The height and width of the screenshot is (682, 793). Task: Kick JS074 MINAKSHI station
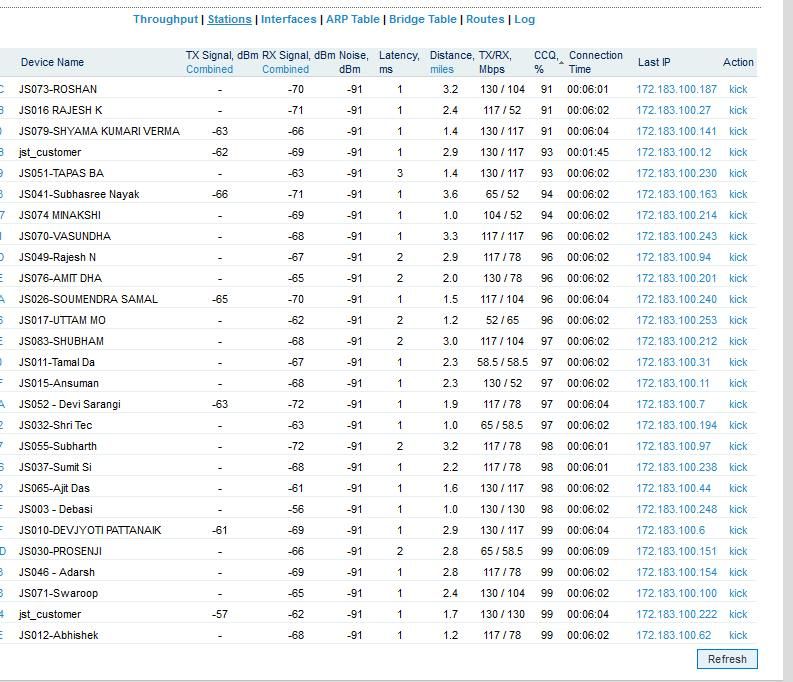738,215
